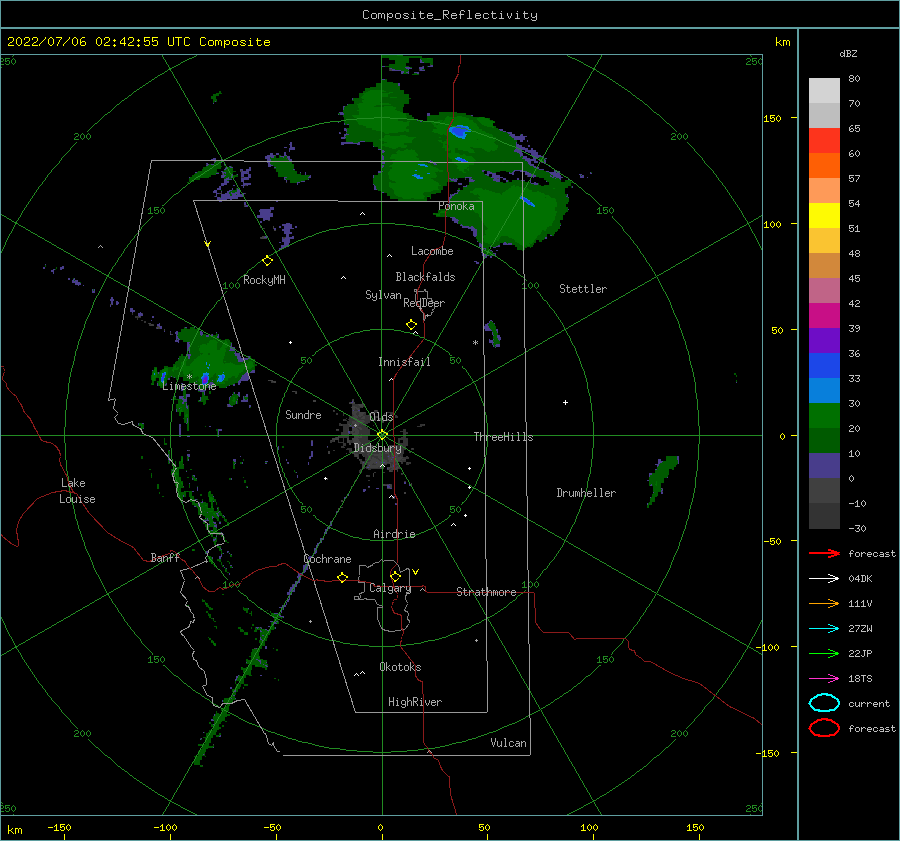Click the Ponoka city label
The height and width of the screenshot is (841, 900).
(x=456, y=206)
